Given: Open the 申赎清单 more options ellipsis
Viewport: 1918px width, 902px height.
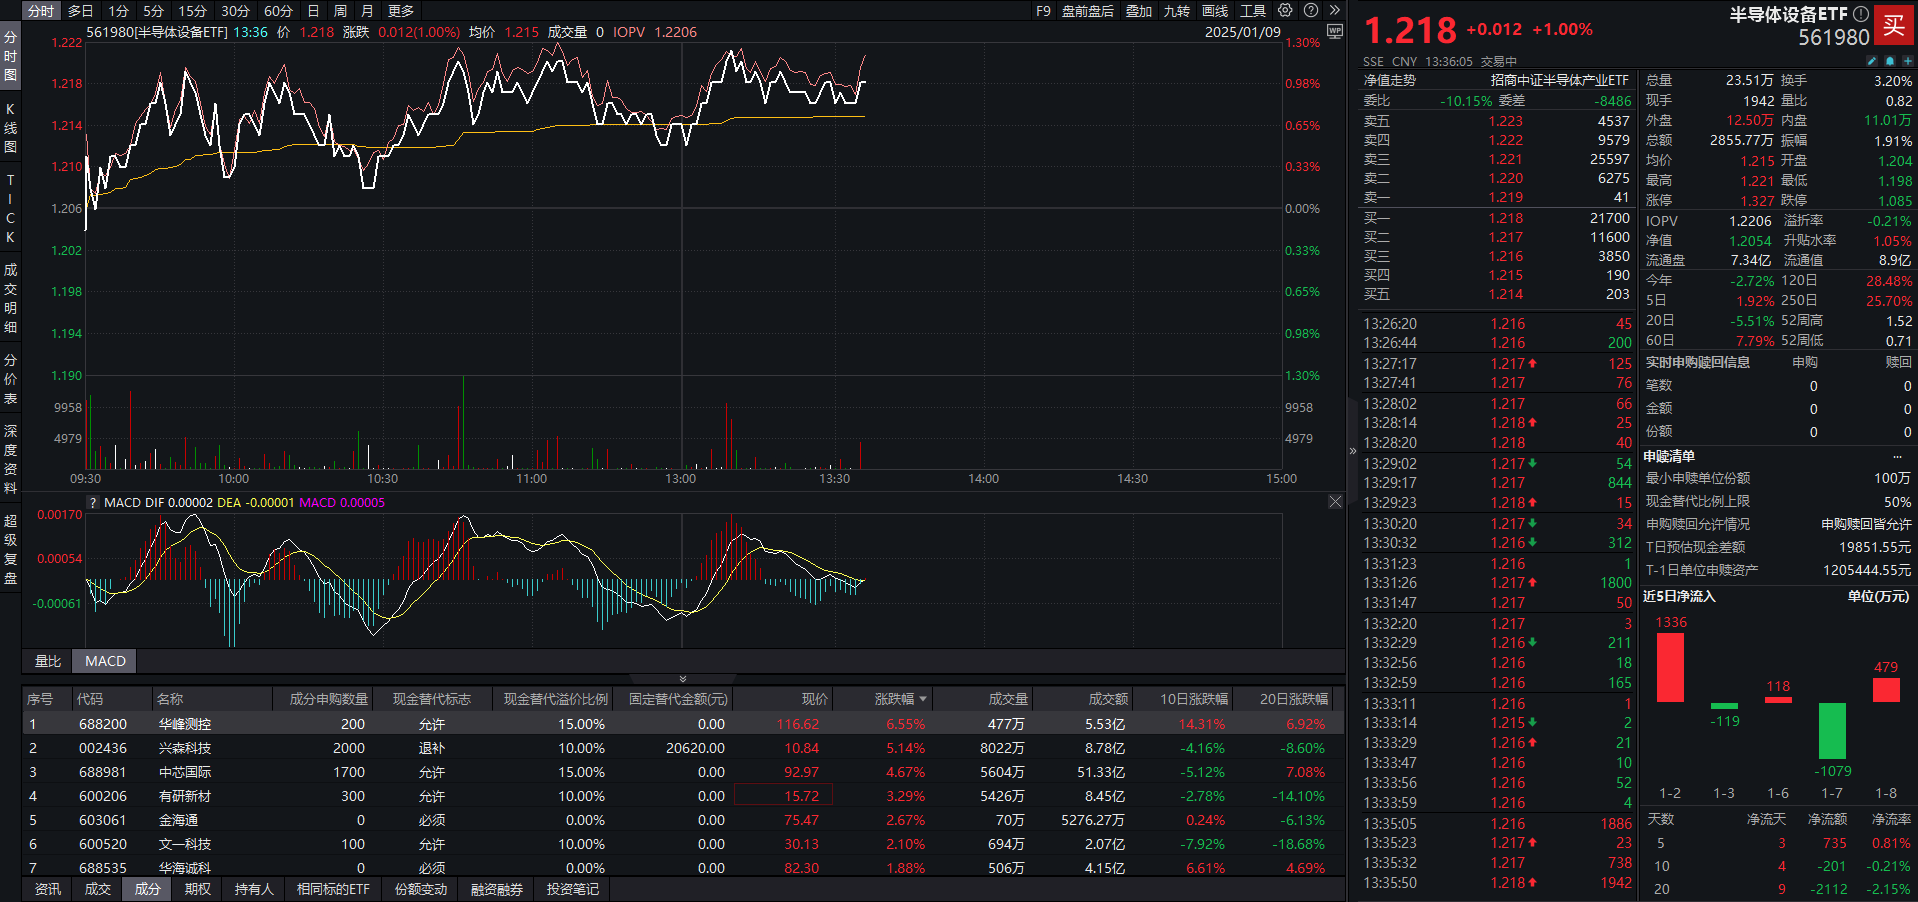Looking at the screenshot, I should point(1897,456).
